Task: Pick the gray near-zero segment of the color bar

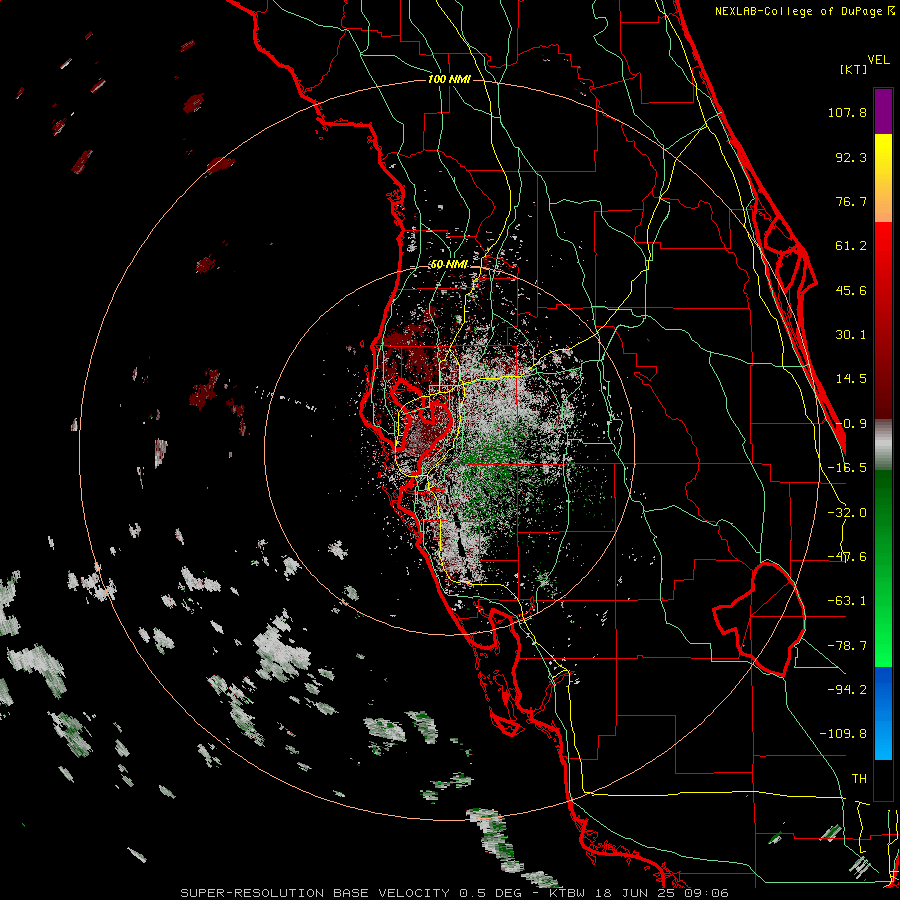Action: point(883,445)
